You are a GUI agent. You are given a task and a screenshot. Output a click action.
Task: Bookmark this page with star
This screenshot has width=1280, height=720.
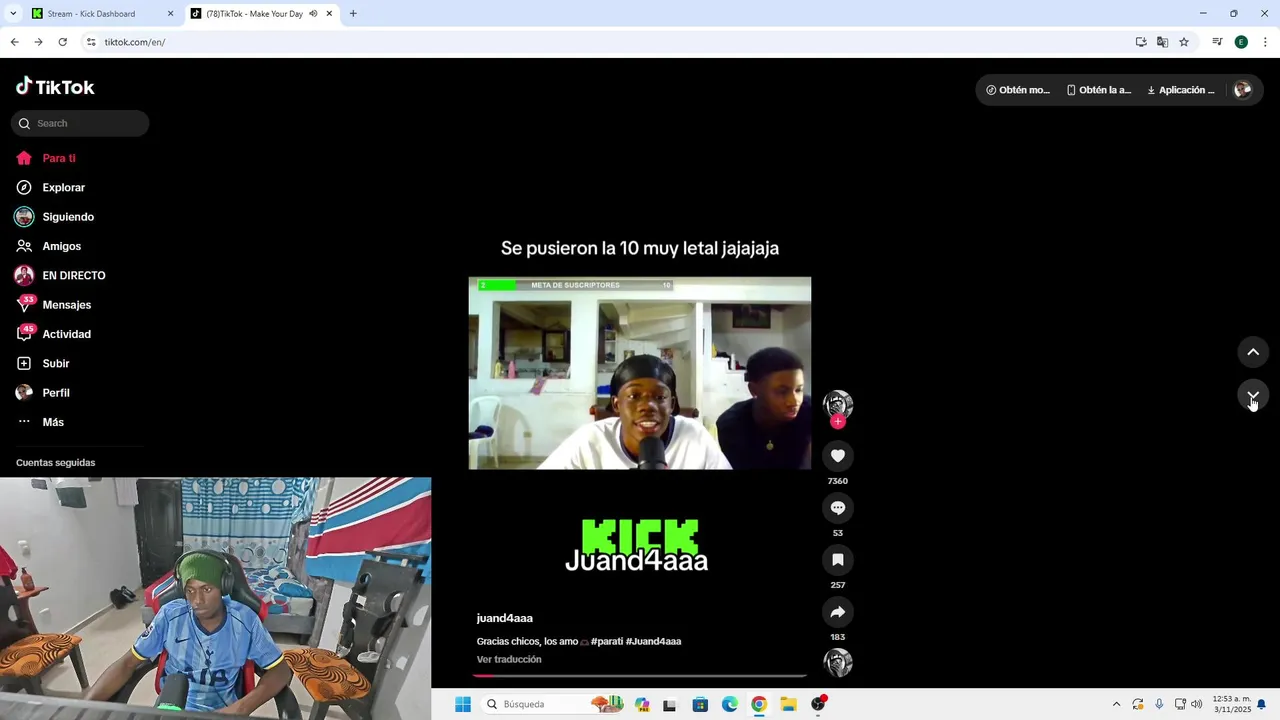(x=1184, y=42)
